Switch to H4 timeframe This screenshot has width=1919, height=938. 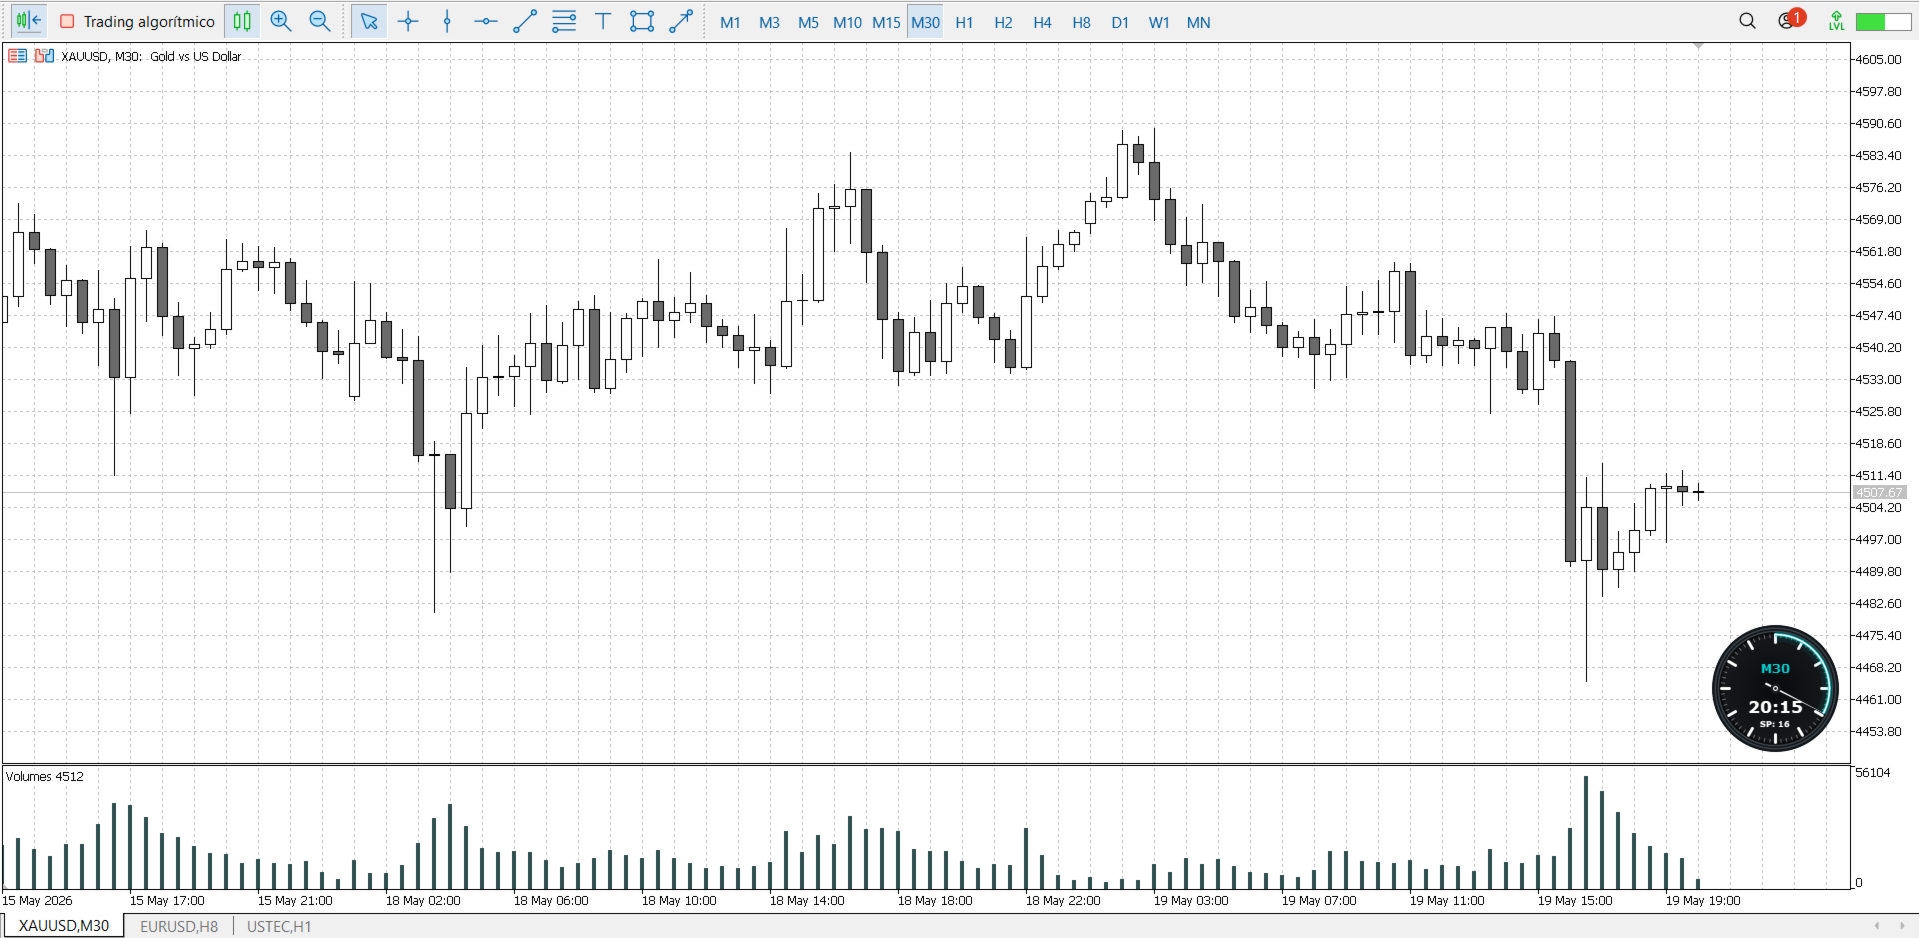[1042, 22]
